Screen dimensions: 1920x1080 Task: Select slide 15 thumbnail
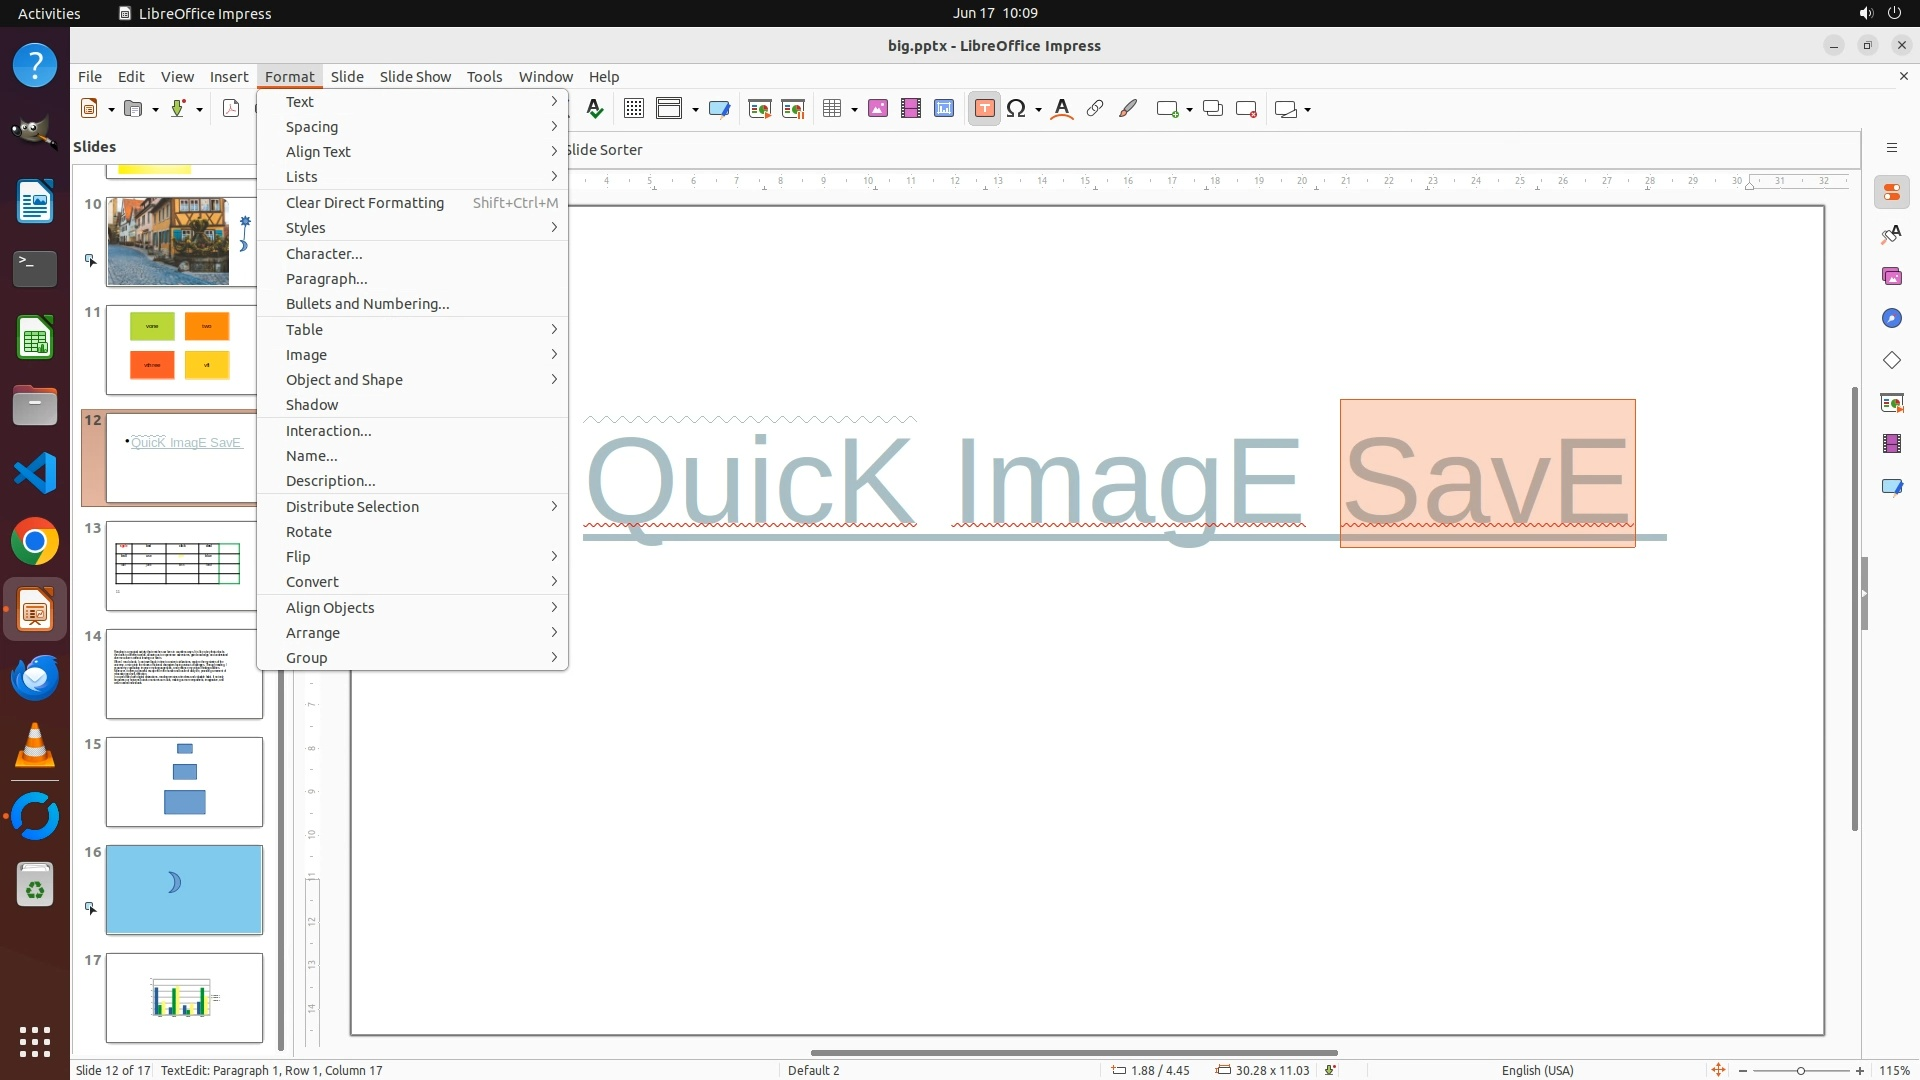184,782
